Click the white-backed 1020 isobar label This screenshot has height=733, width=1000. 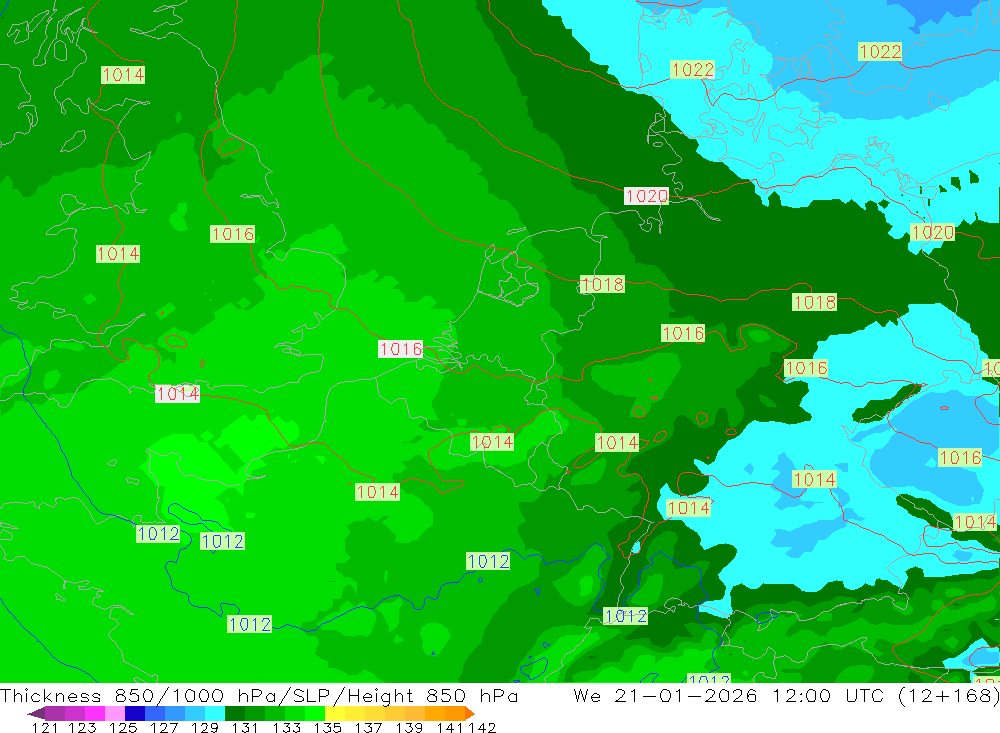coord(646,196)
